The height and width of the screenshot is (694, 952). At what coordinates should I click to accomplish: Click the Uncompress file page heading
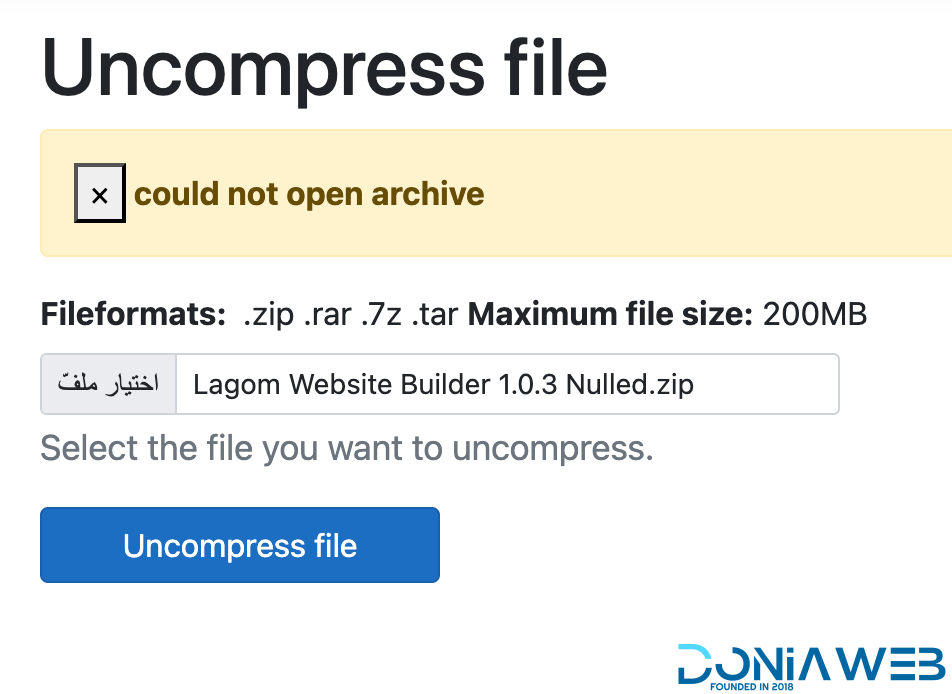coord(324,66)
